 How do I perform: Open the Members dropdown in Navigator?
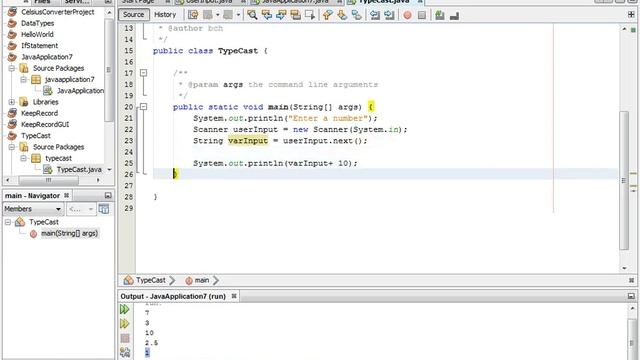[x=33, y=209]
